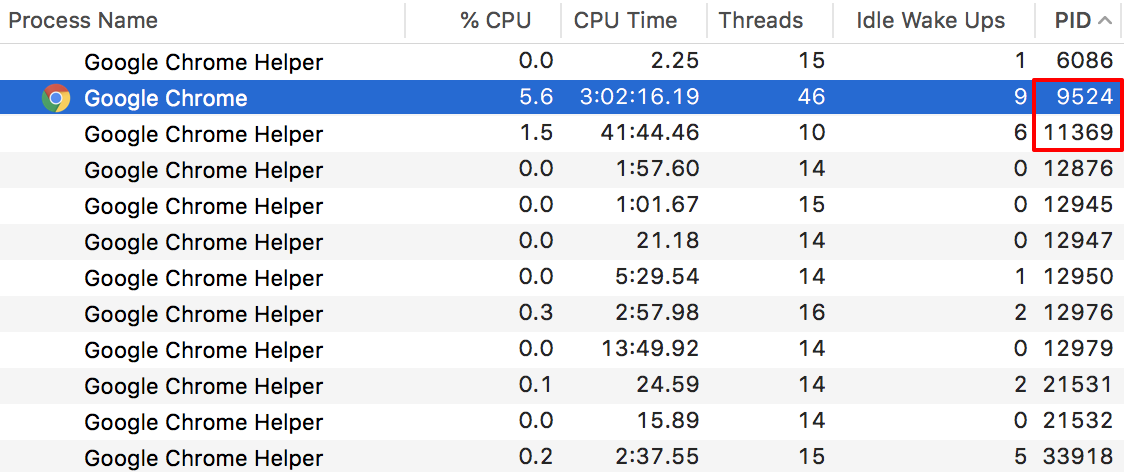The width and height of the screenshot is (1124, 472).
Task: Click the CPU Time value 24.59
Action: 667,385
